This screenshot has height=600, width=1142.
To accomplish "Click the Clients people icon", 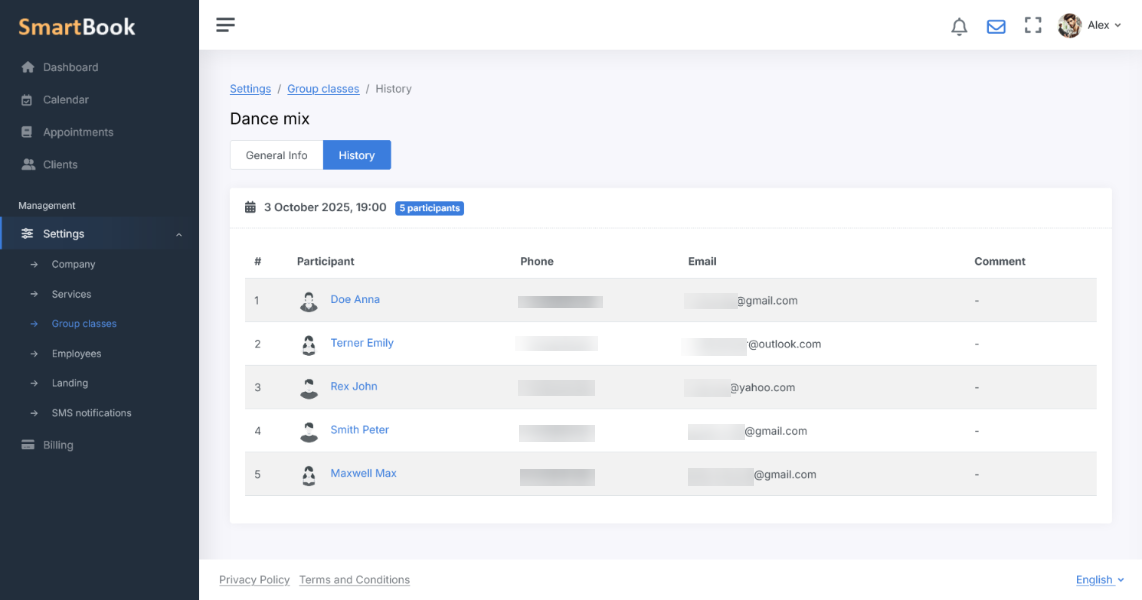I will (28, 165).
